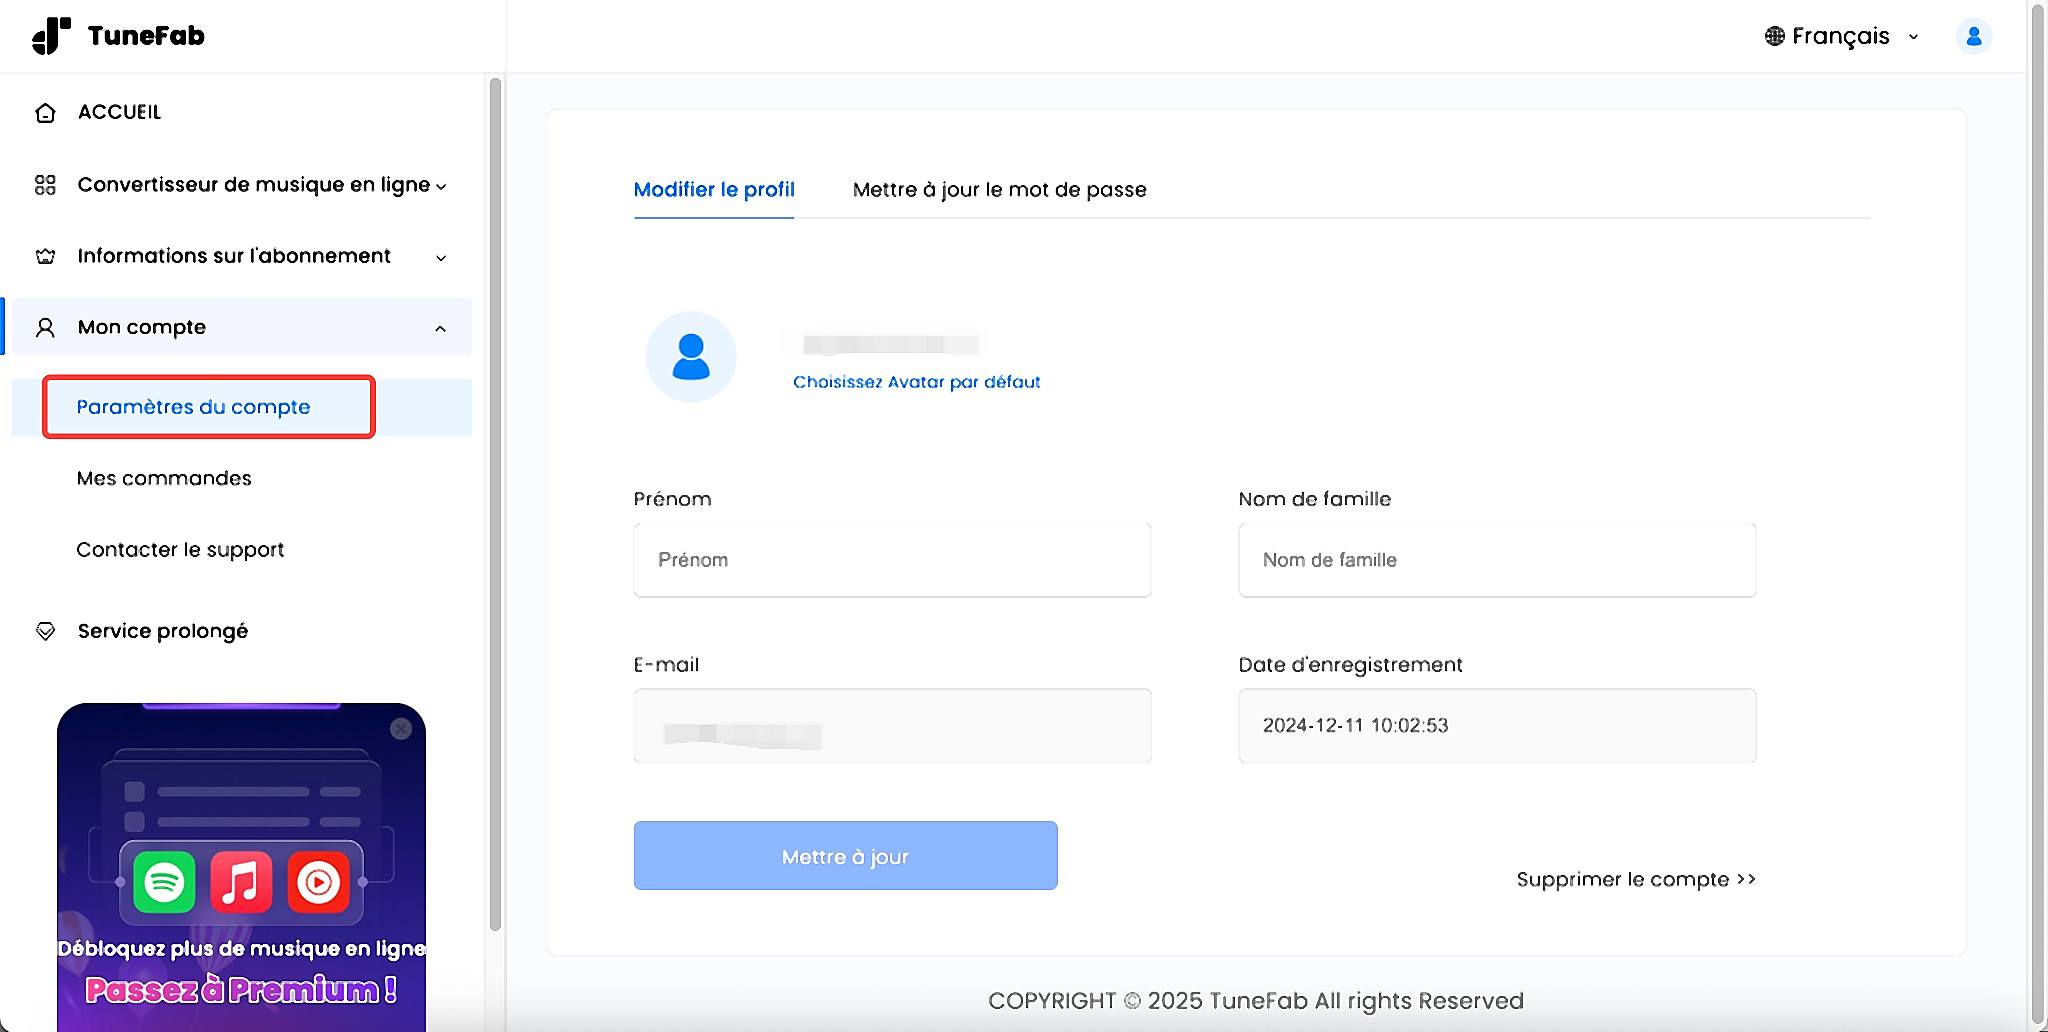
Task: Open the Français language dropdown
Action: tap(1915, 36)
